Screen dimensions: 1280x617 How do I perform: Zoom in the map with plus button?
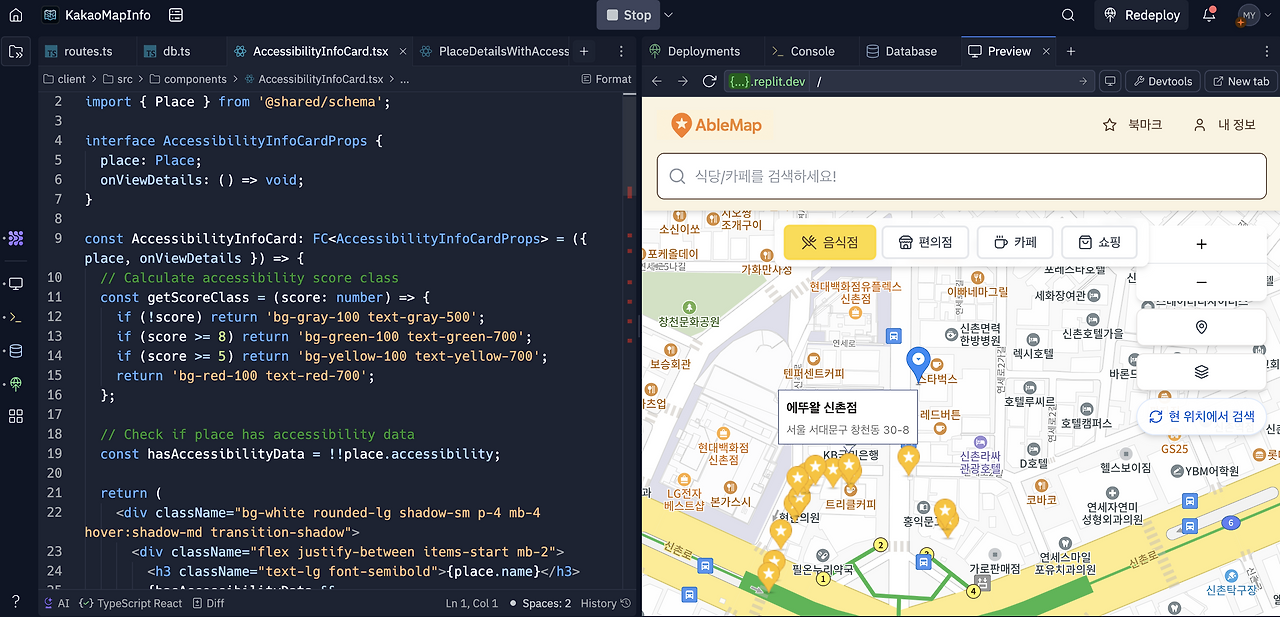click(x=1201, y=244)
